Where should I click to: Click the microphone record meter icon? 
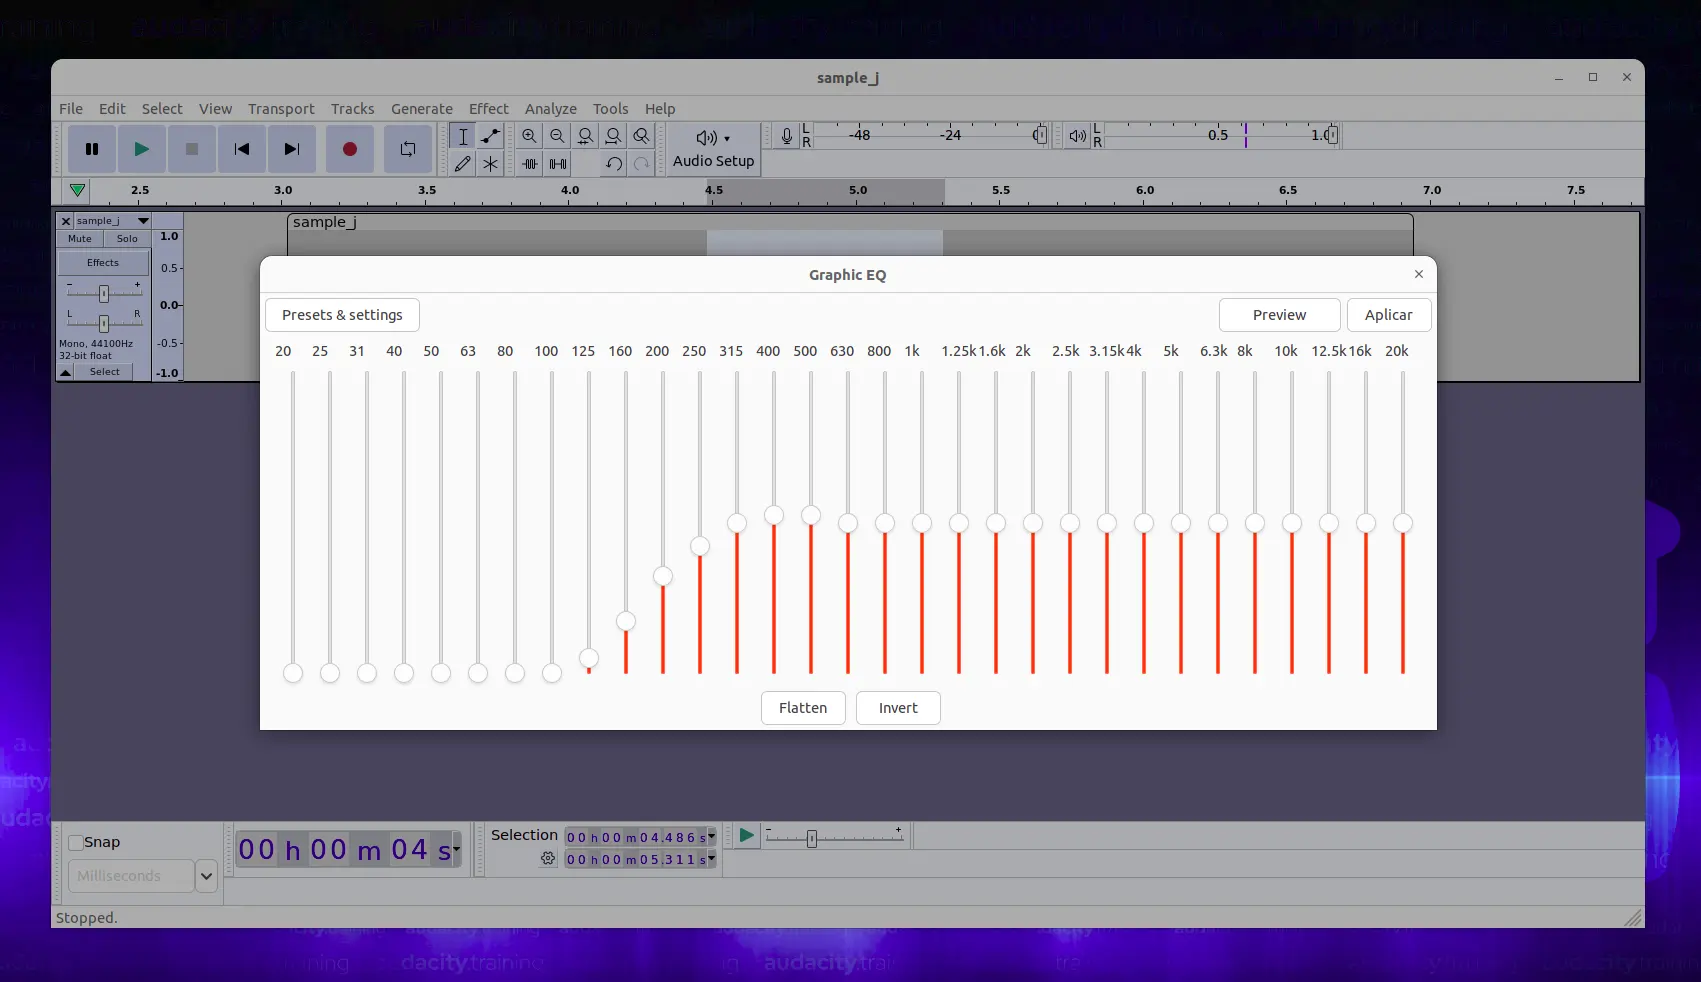pyautogui.click(x=787, y=136)
